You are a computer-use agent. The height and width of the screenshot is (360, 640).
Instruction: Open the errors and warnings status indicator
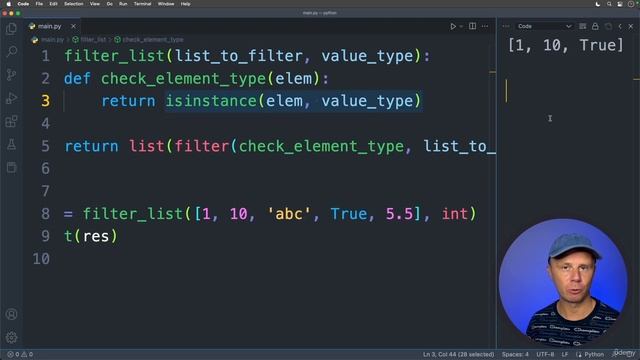(x=20, y=354)
